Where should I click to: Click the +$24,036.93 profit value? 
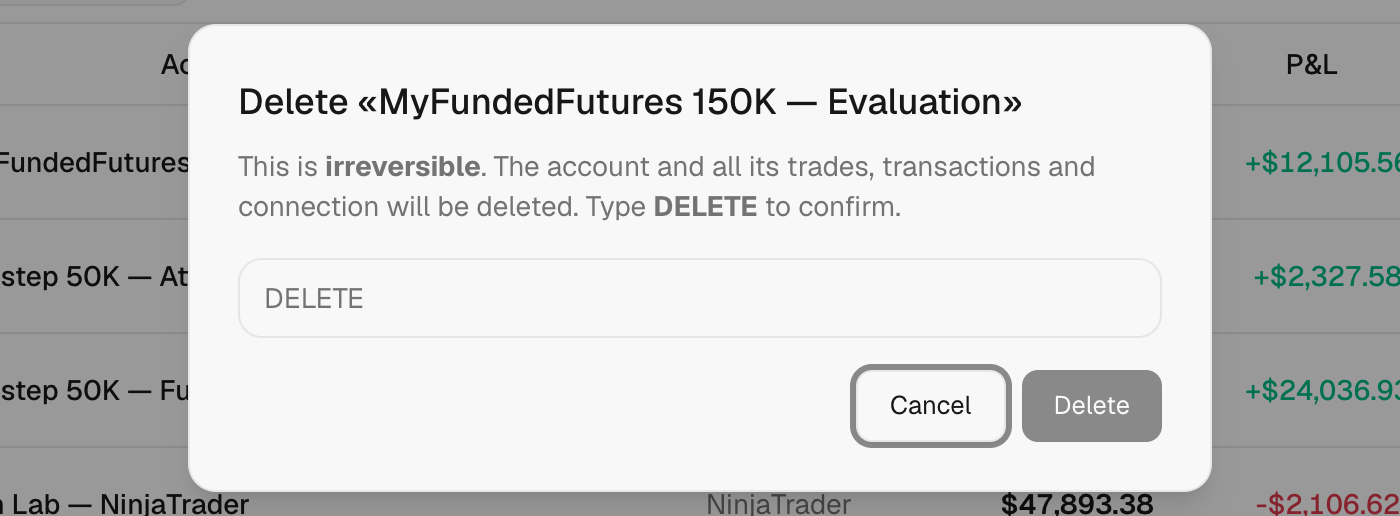[1322, 390]
